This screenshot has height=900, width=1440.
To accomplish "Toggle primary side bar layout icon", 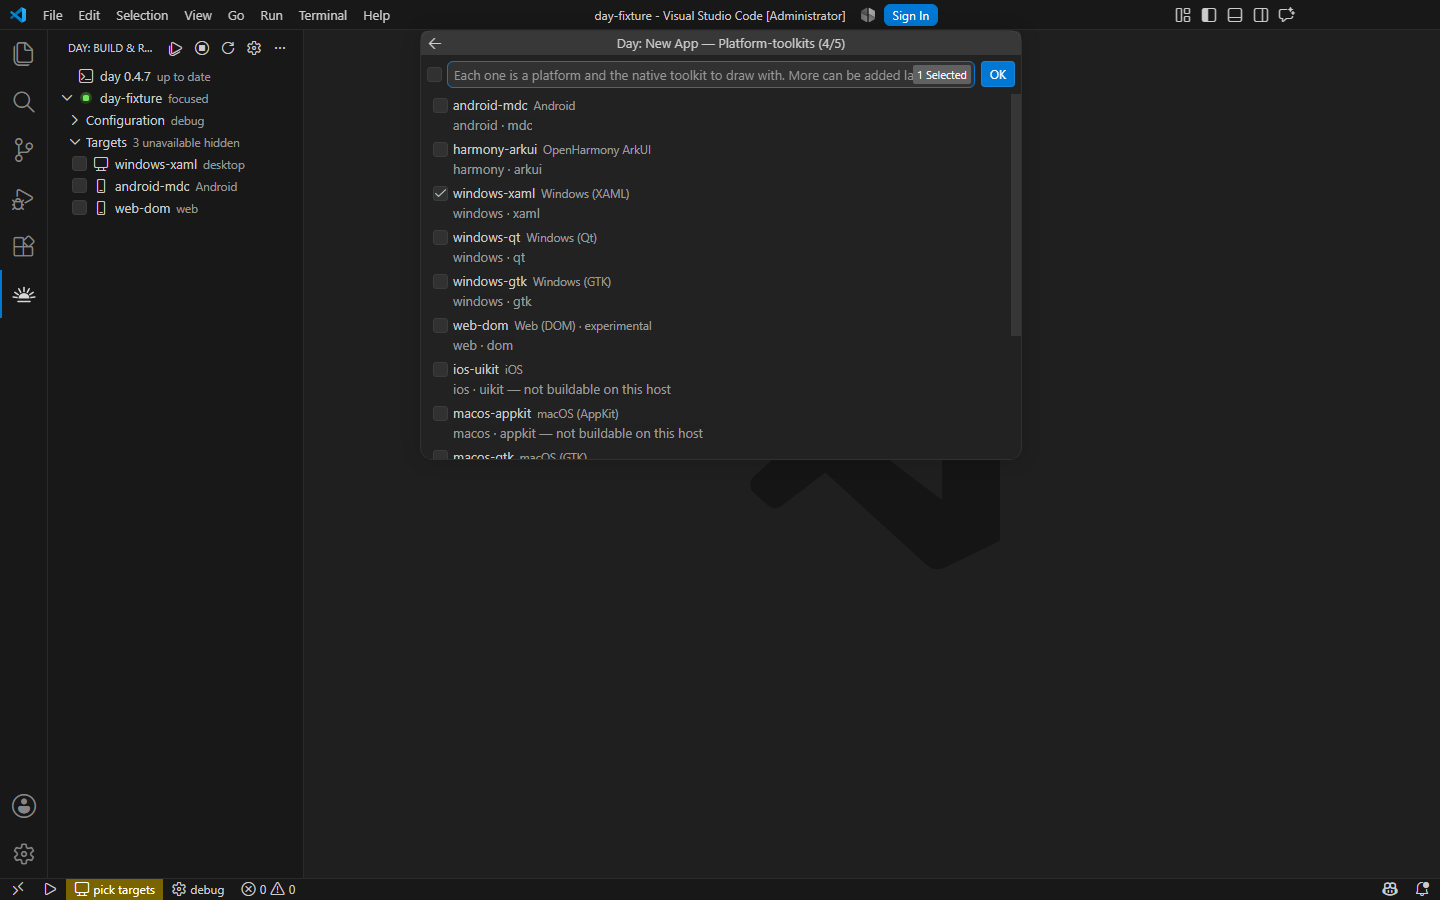I will tap(1209, 15).
